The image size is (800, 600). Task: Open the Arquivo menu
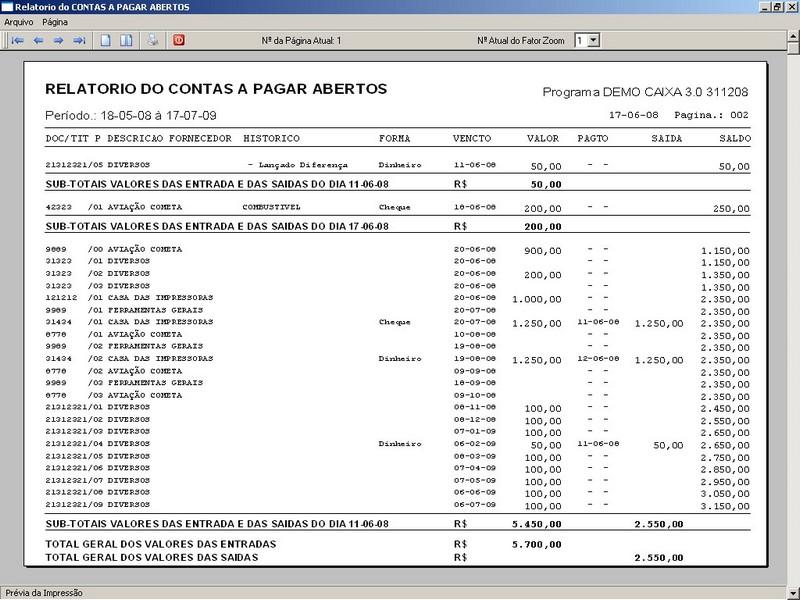(x=19, y=21)
